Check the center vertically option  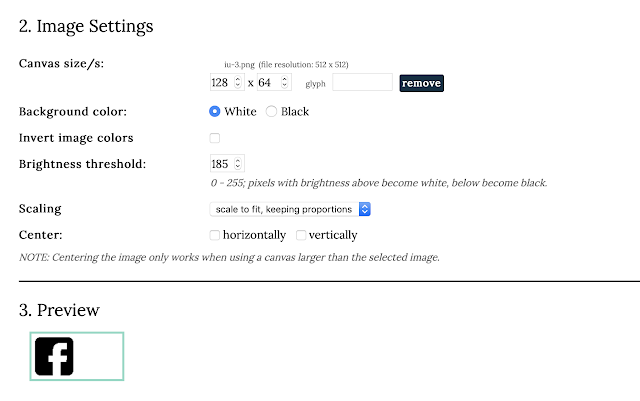tap(301, 235)
